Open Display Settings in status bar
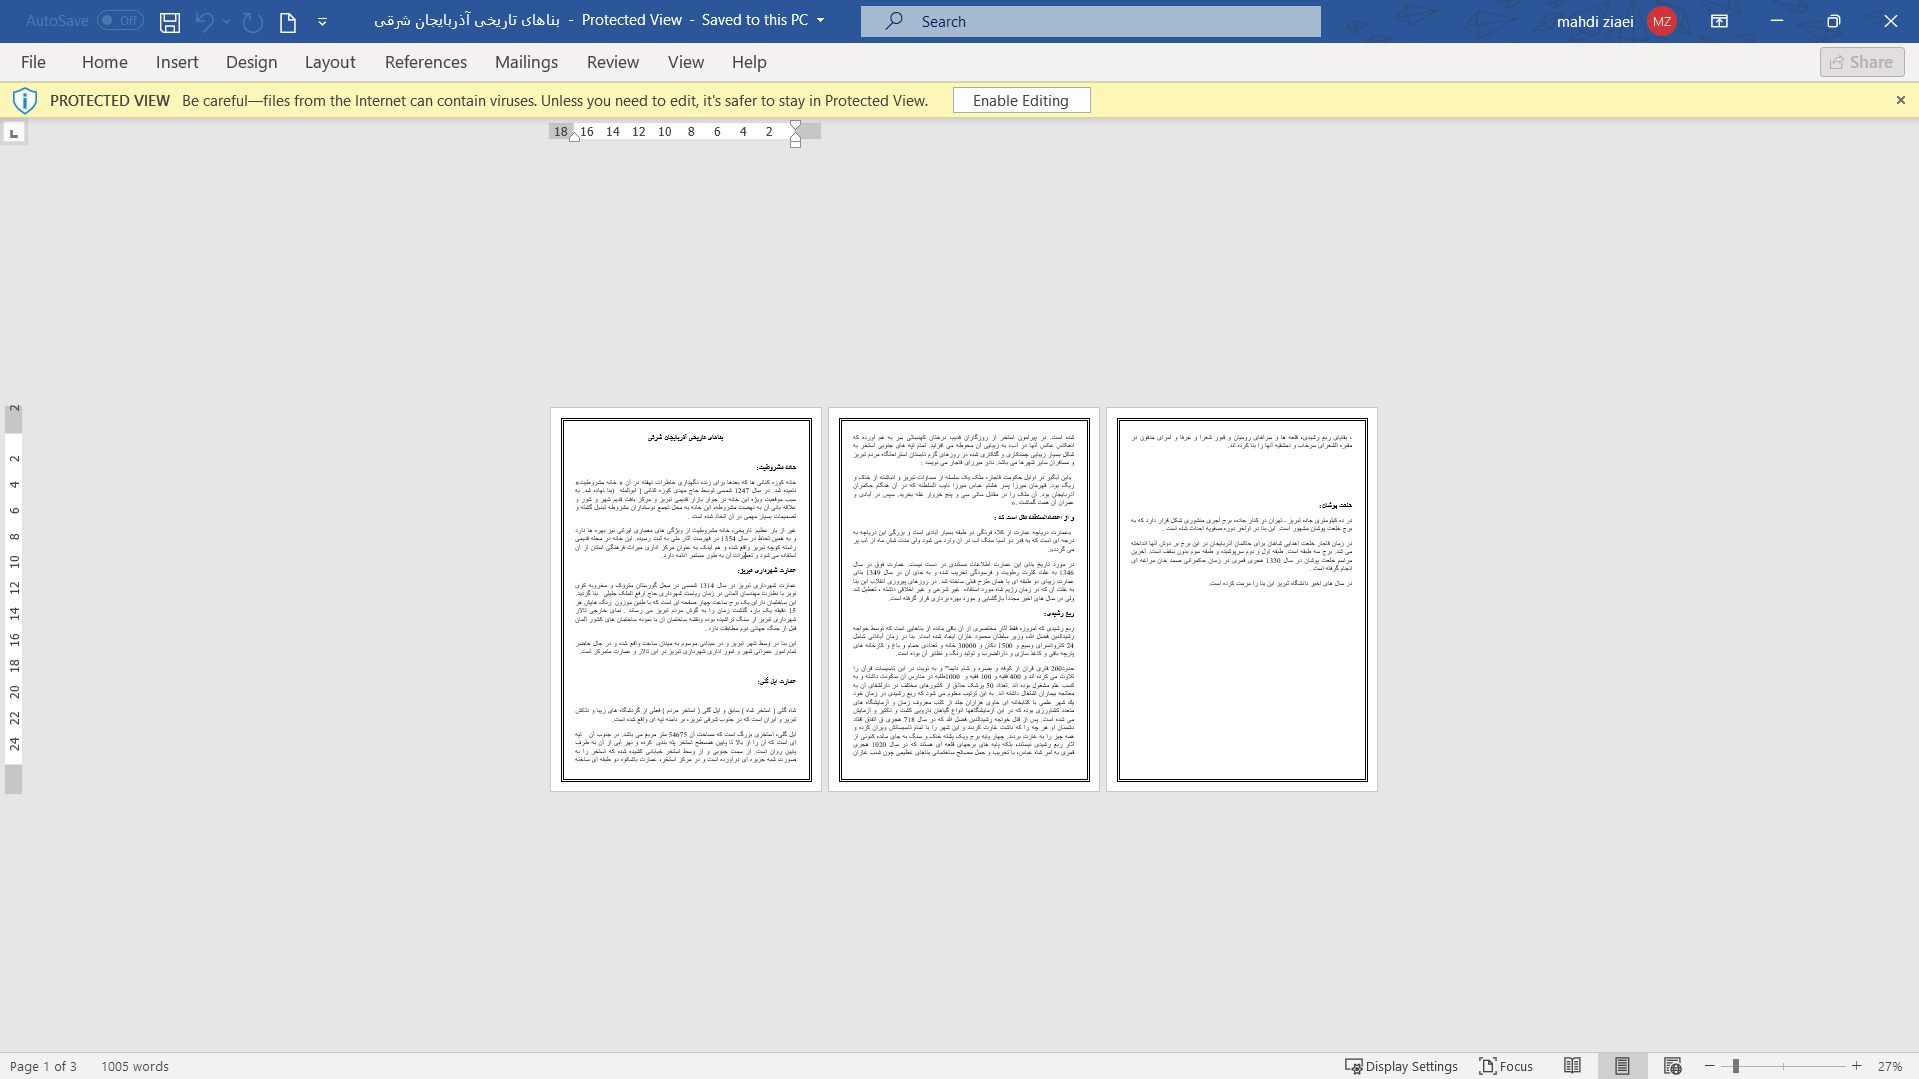The width and height of the screenshot is (1919, 1079). point(1401,1066)
